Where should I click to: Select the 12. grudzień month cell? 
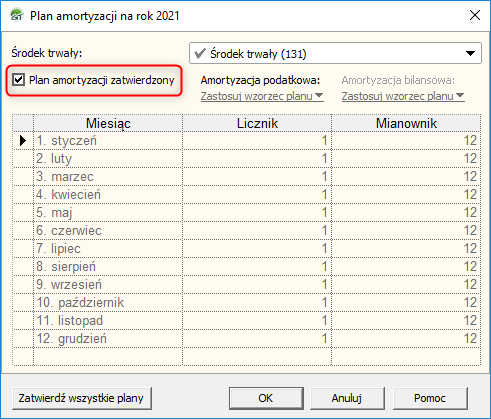pyautogui.click(x=108, y=339)
